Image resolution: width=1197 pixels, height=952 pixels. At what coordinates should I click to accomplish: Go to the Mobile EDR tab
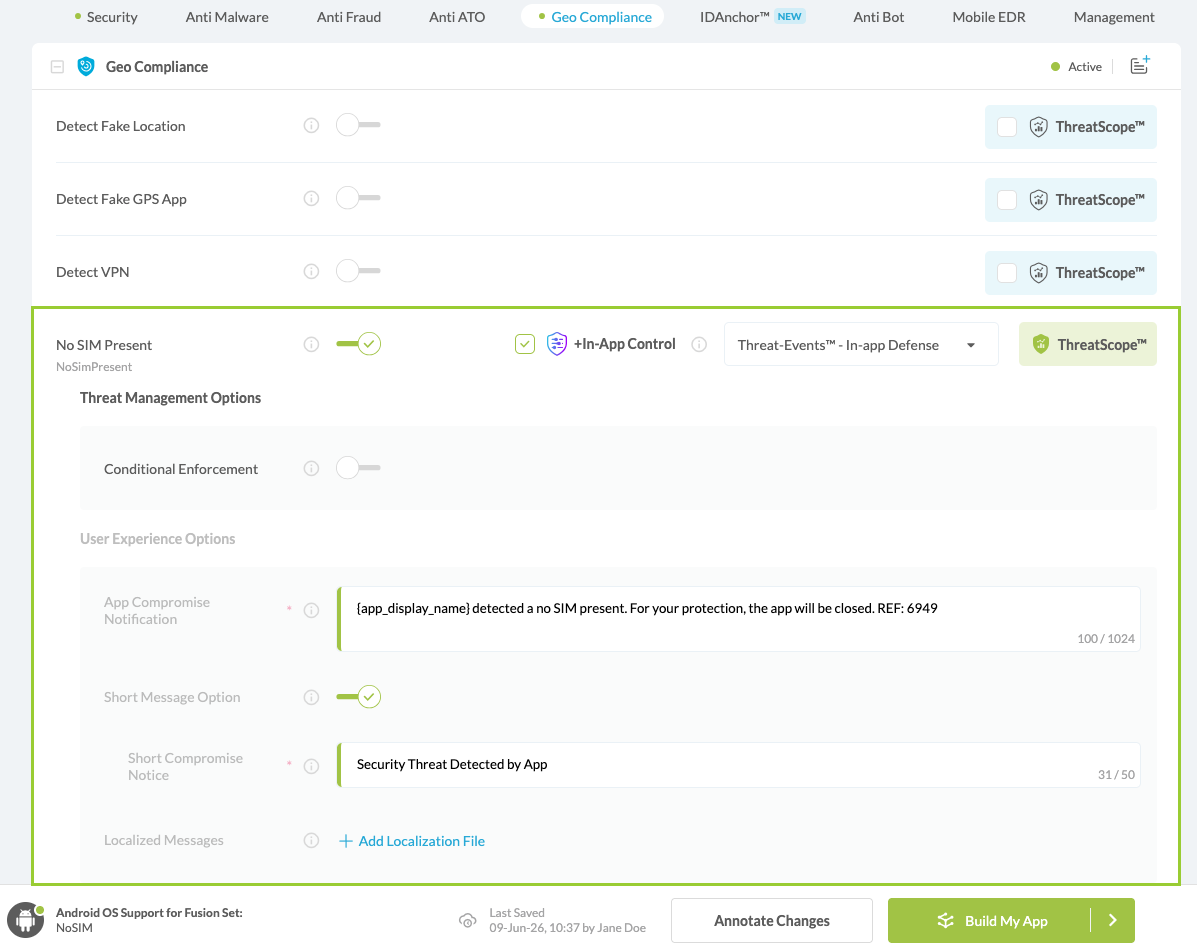pos(989,17)
